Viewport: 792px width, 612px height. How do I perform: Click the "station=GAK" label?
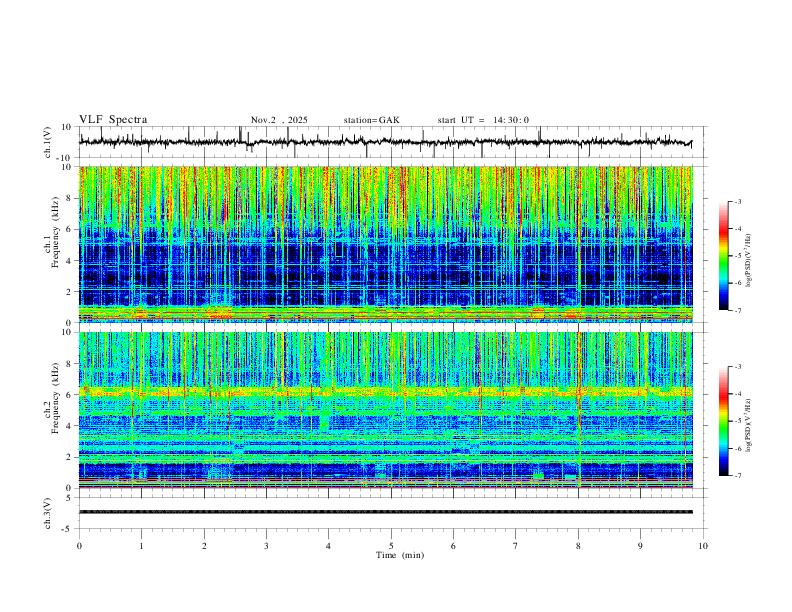coord(371,120)
